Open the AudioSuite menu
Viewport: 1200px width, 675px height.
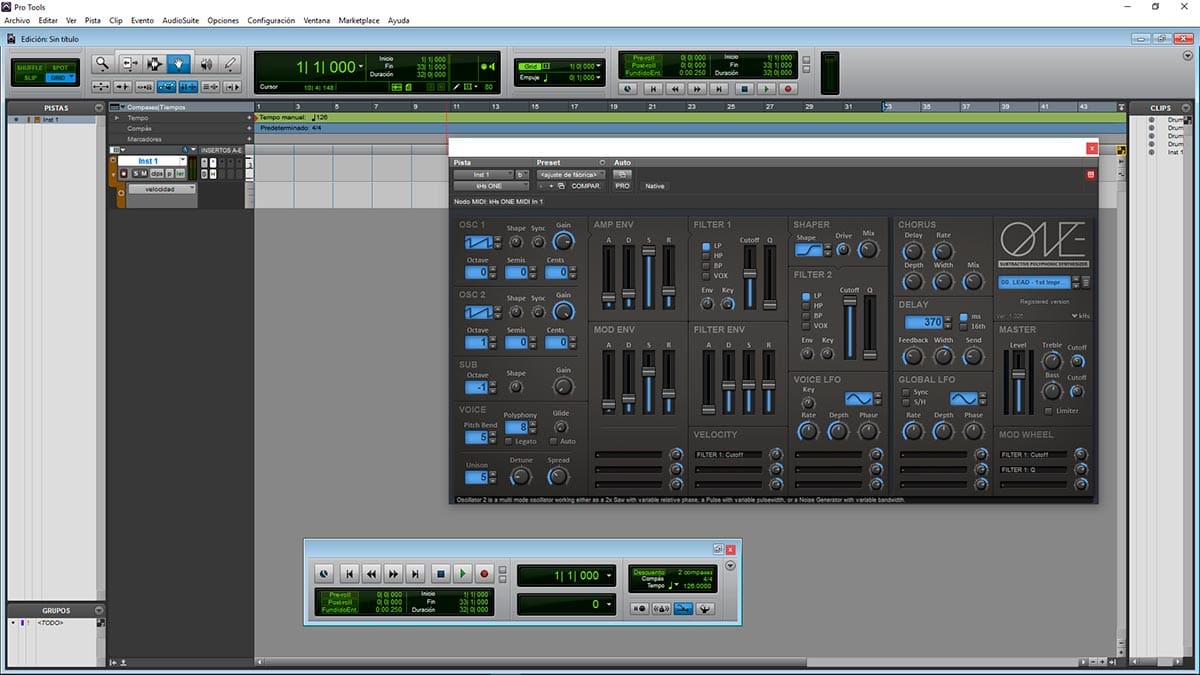(180, 20)
